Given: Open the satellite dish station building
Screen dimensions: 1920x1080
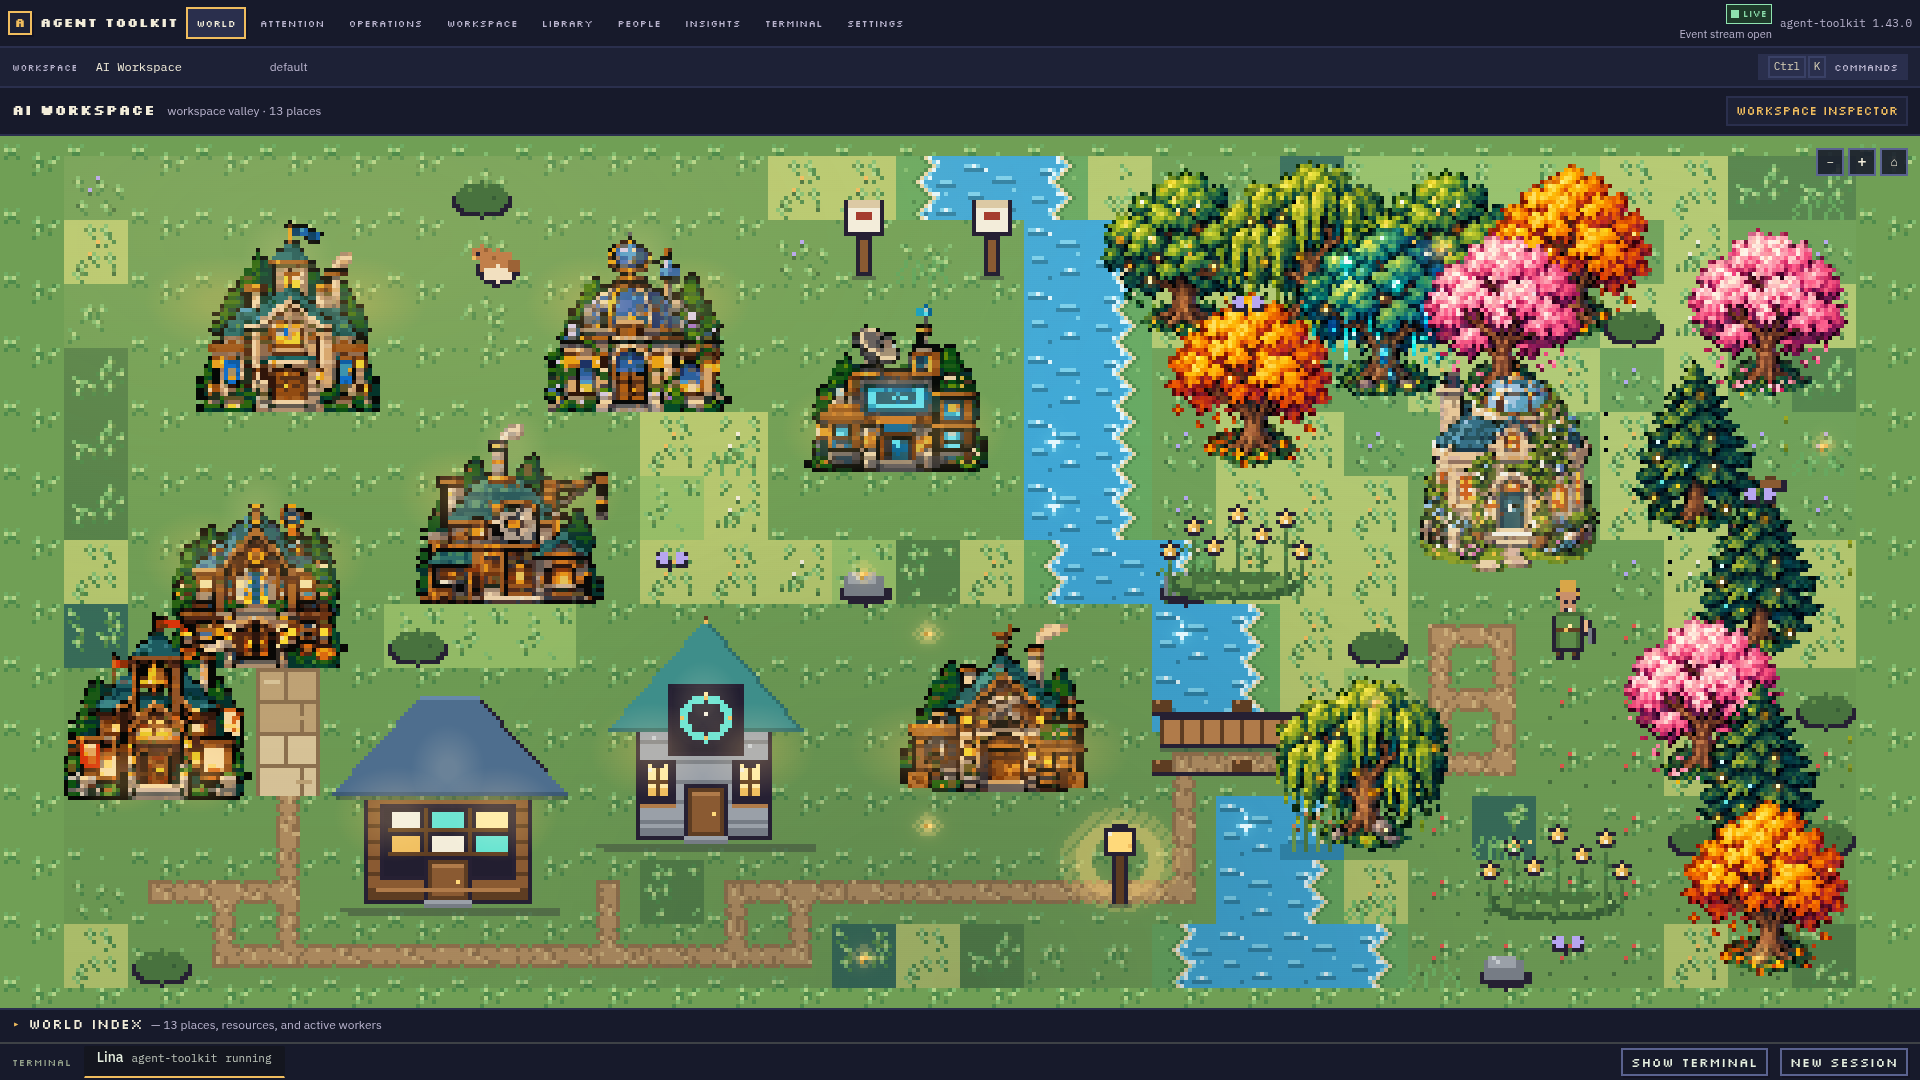Looking at the screenshot, I should [897, 390].
